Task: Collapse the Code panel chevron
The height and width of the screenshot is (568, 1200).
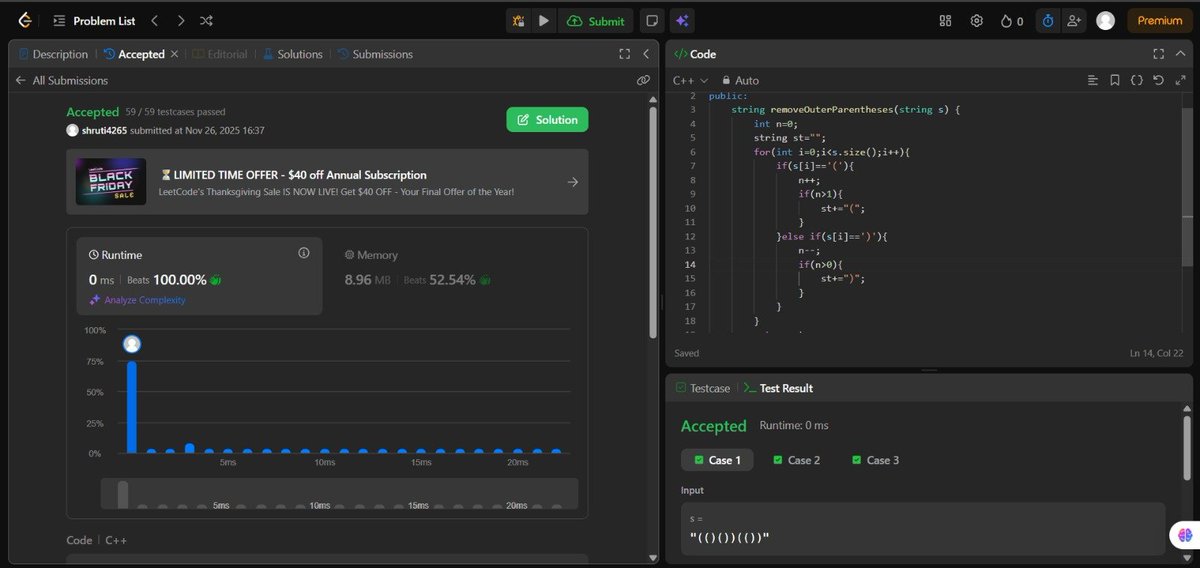Action: coord(1179,54)
